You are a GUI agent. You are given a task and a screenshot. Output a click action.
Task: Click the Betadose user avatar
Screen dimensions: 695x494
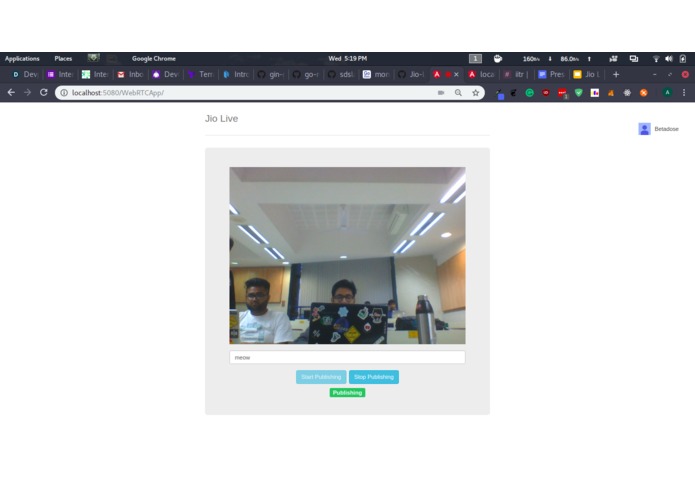coord(644,129)
